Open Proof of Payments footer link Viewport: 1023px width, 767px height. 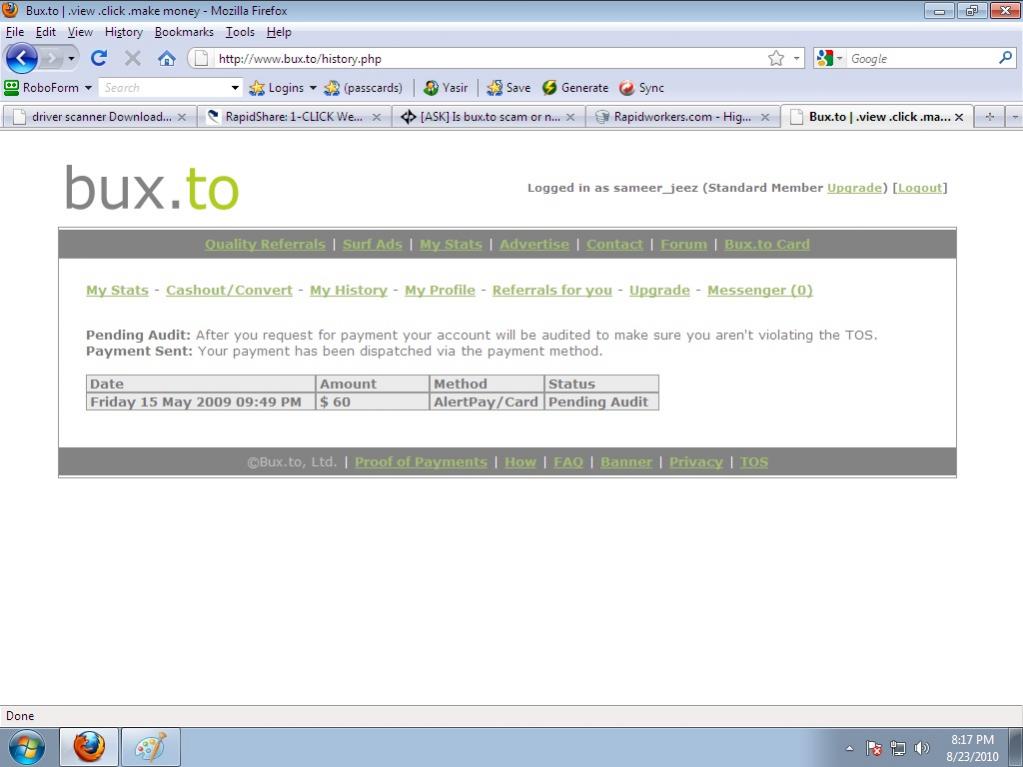[x=421, y=462]
